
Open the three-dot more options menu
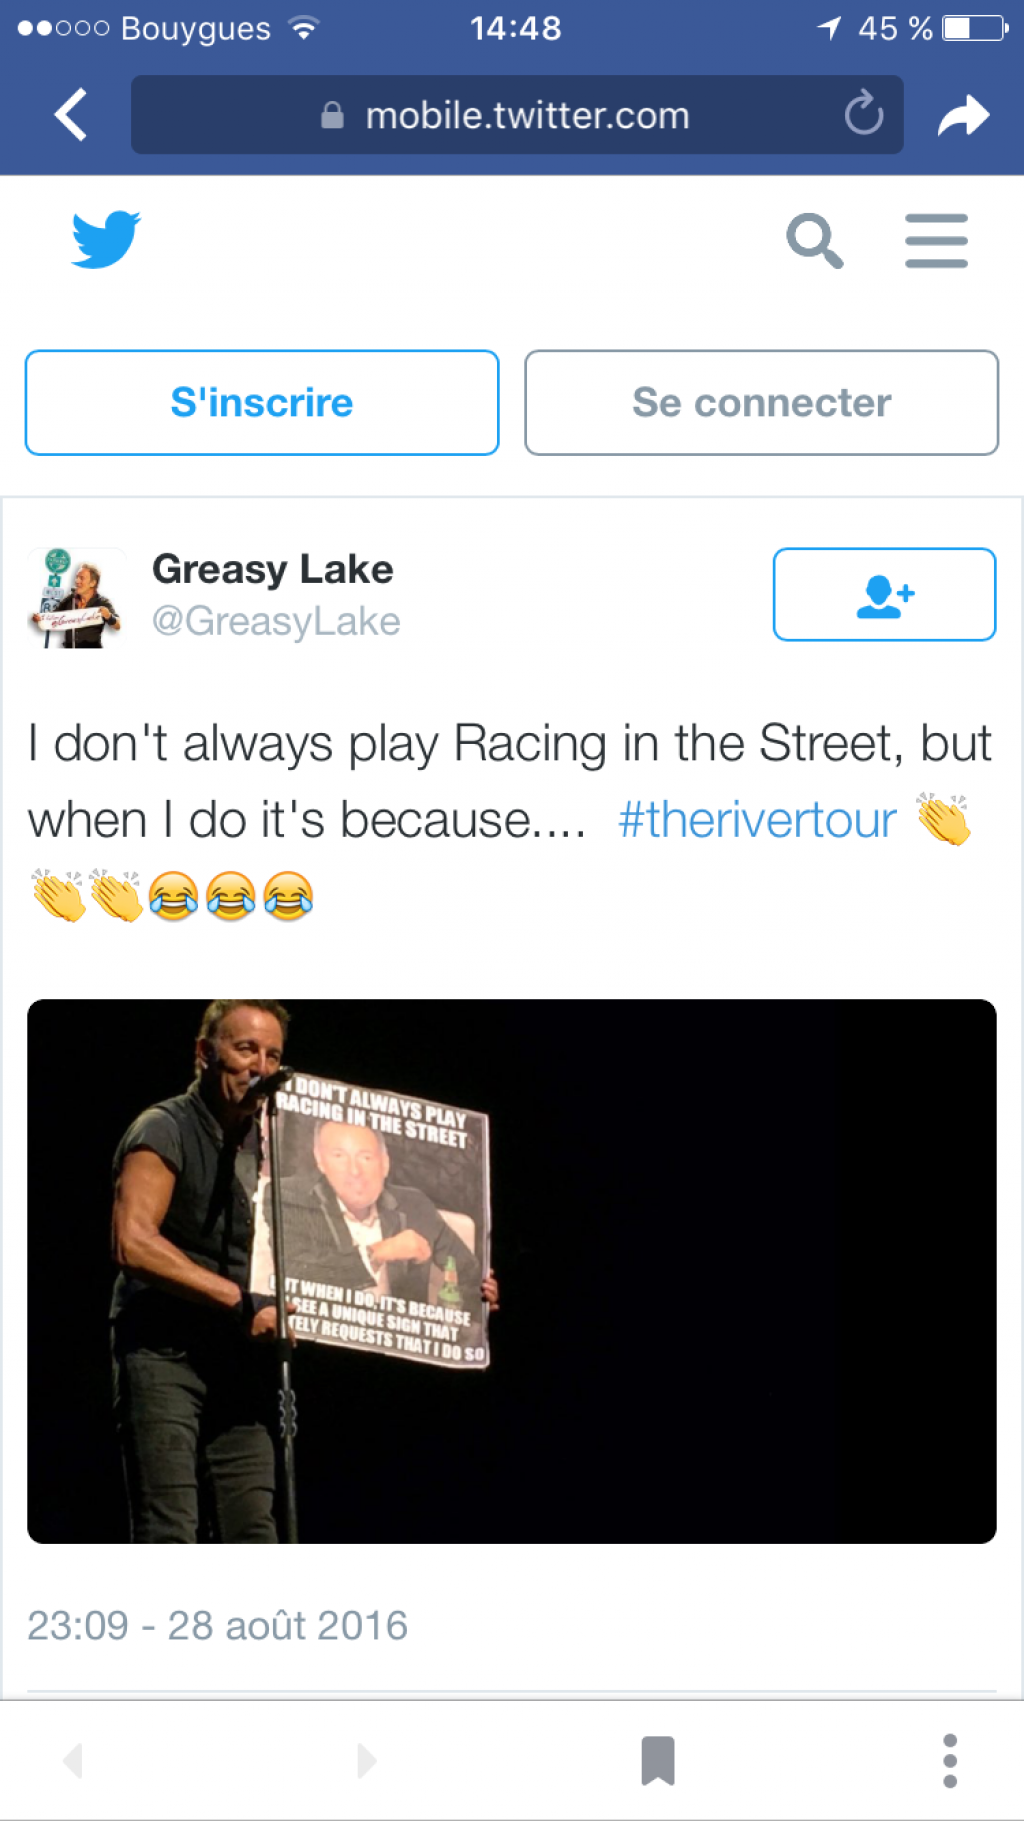click(950, 1760)
